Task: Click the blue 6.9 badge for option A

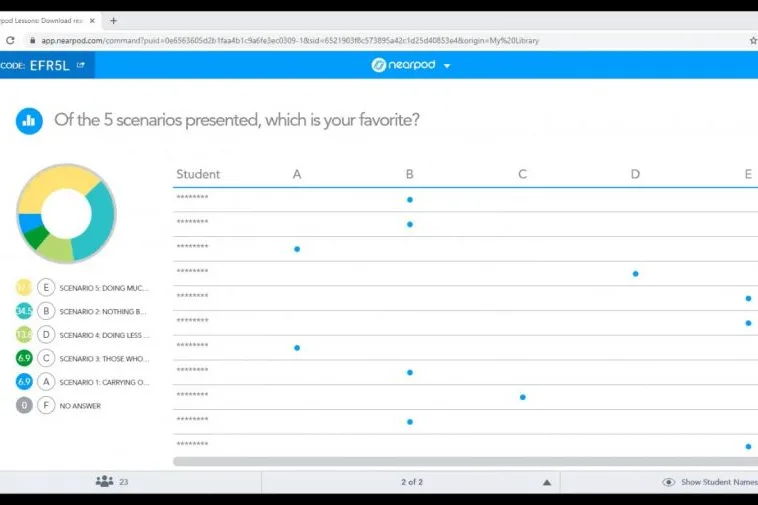Action: pyautogui.click(x=24, y=382)
